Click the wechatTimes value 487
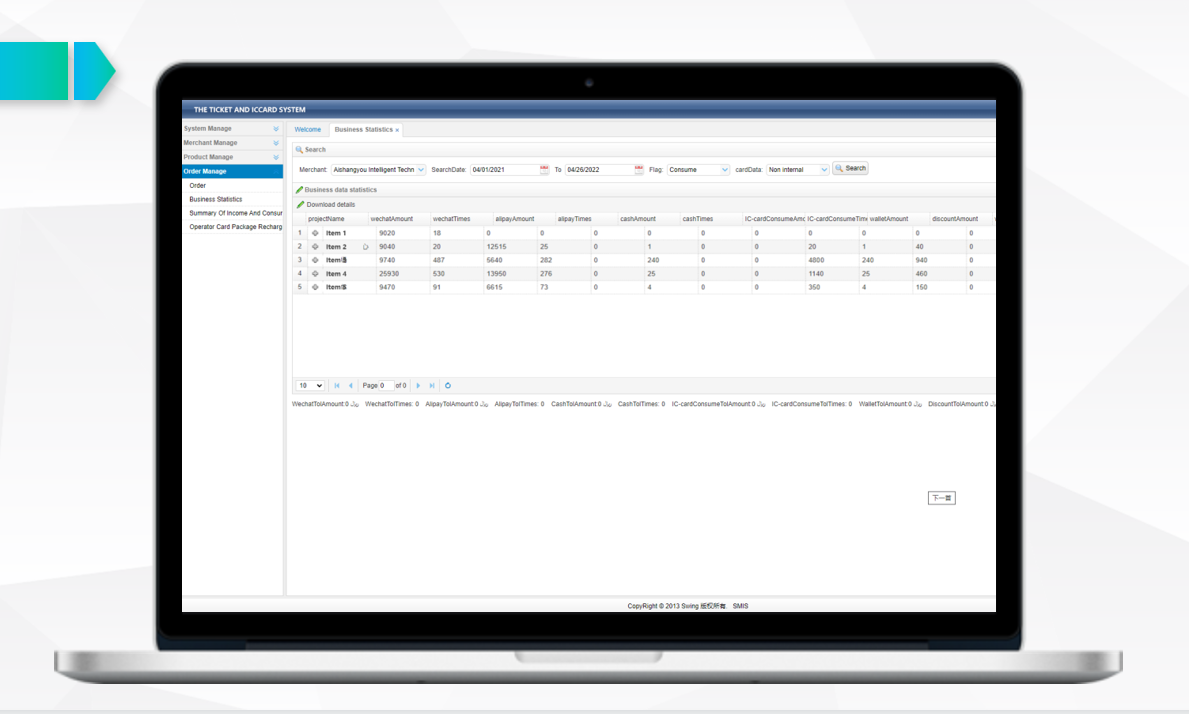Screen dimensions: 1189x714 click(x=438, y=261)
